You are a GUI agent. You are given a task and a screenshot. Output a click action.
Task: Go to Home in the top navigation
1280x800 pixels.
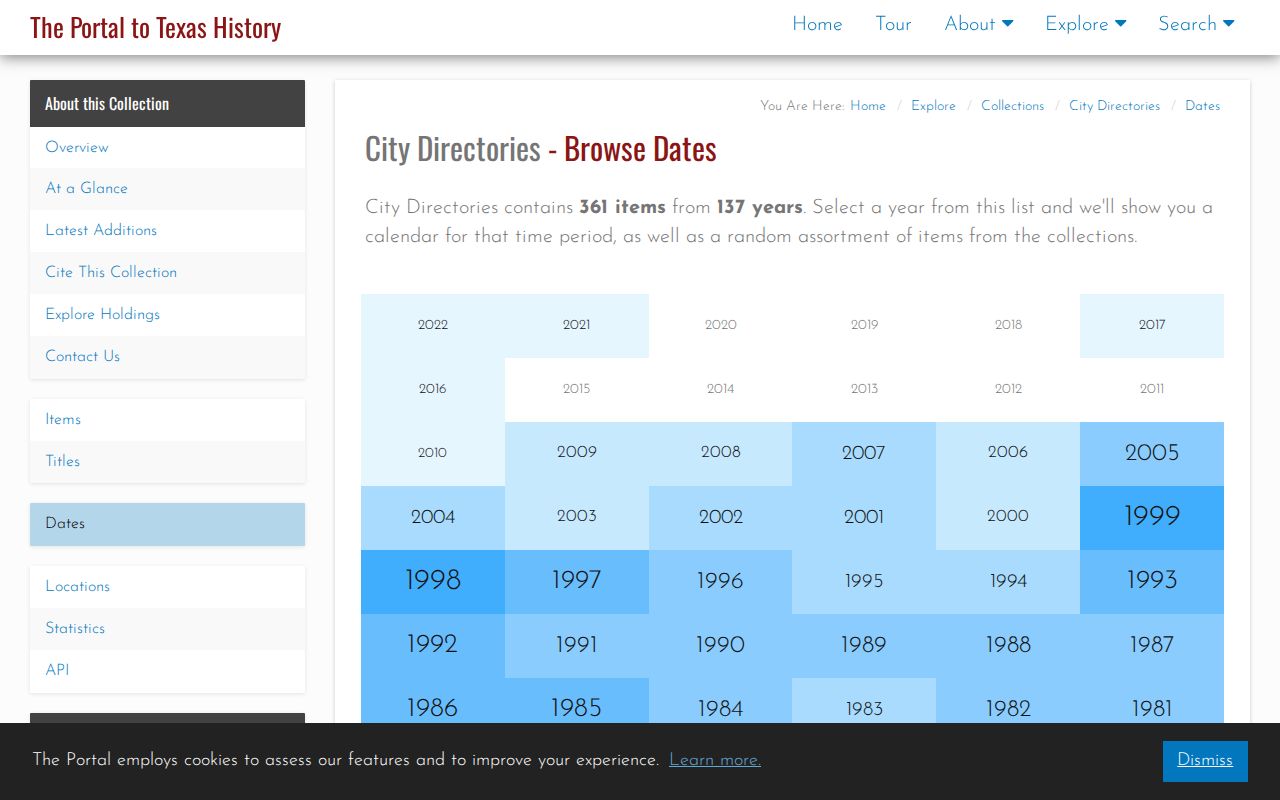point(817,24)
